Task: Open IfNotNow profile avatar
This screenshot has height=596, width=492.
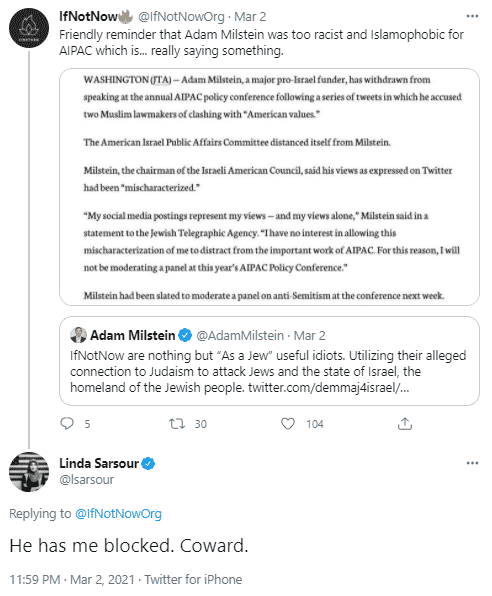Action: [x=29, y=28]
